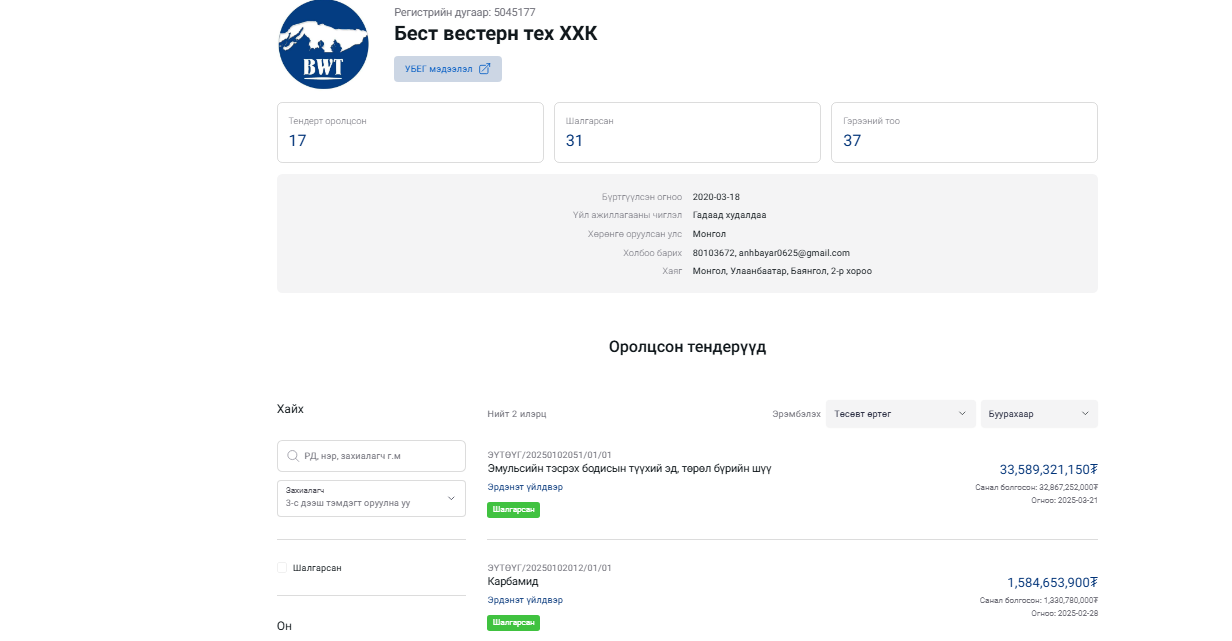Screen dimensions: 1232x641
Task: Click the green Шалгарсан badge on Карбамид
Action: coord(513,623)
